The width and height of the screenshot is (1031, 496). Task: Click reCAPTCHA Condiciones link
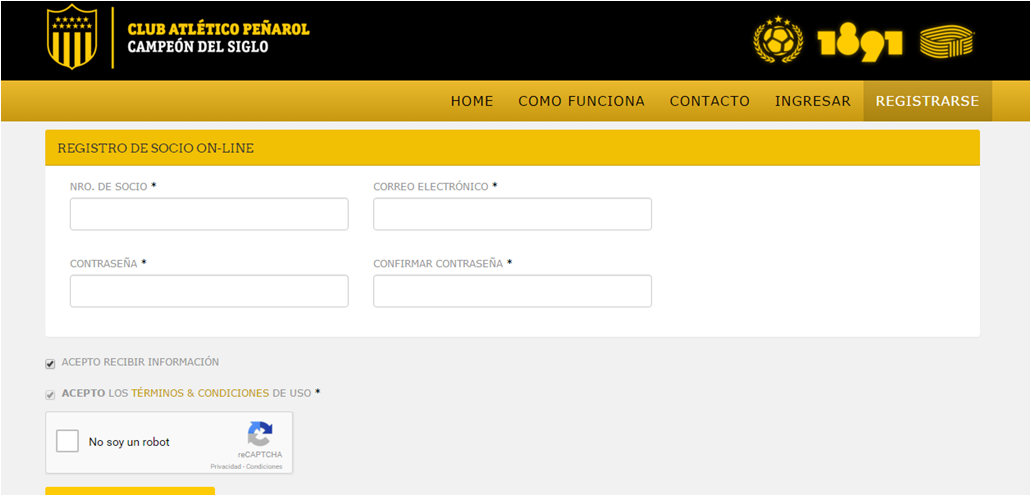pyautogui.click(x=266, y=466)
